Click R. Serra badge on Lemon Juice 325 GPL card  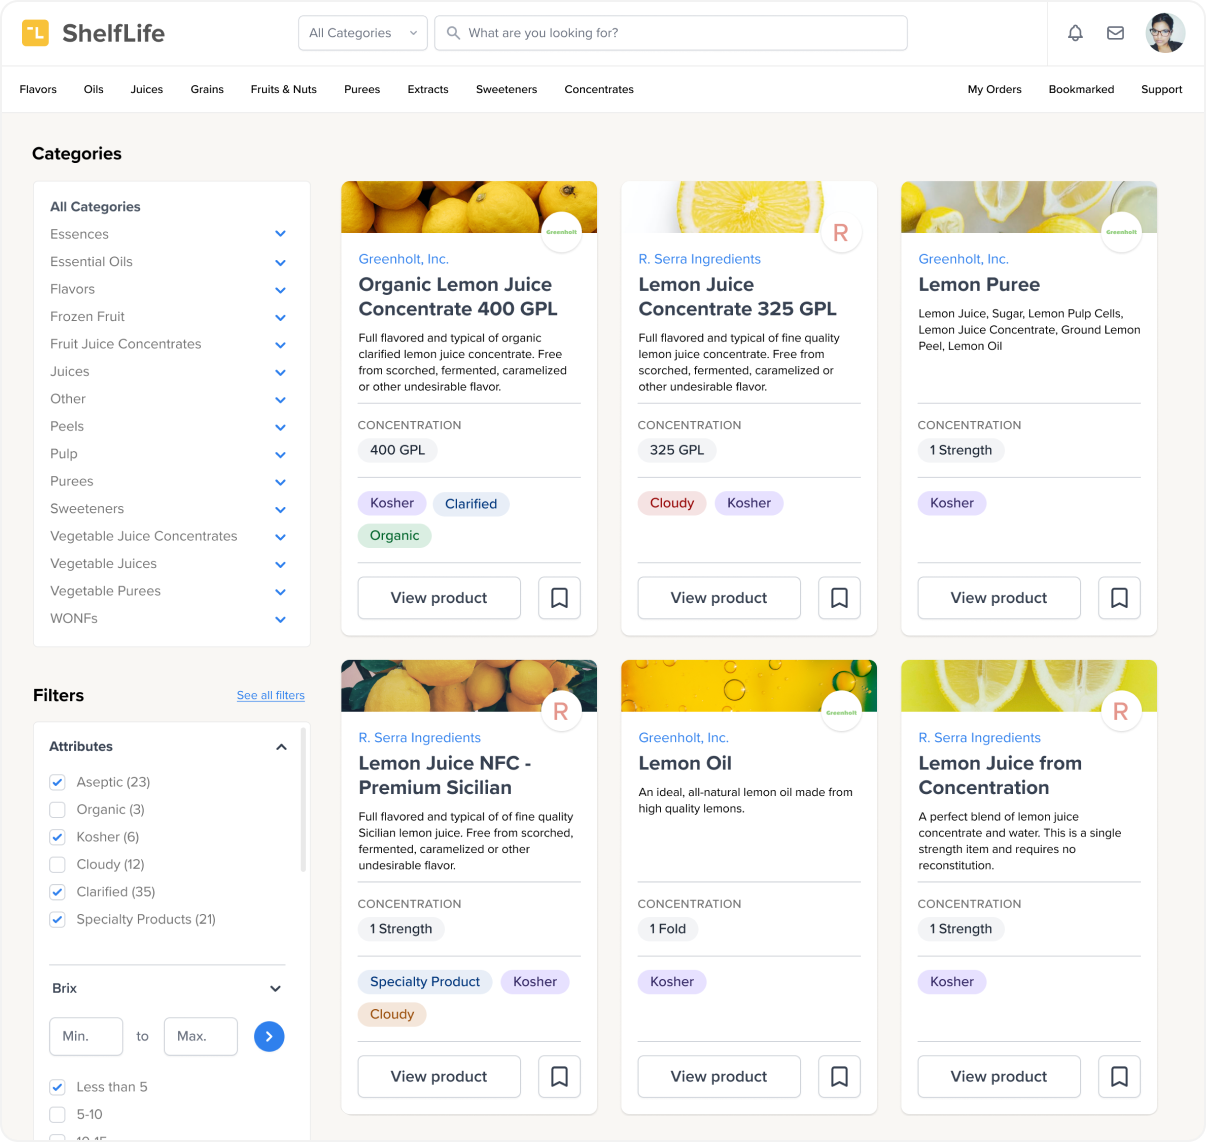tap(841, 232)
